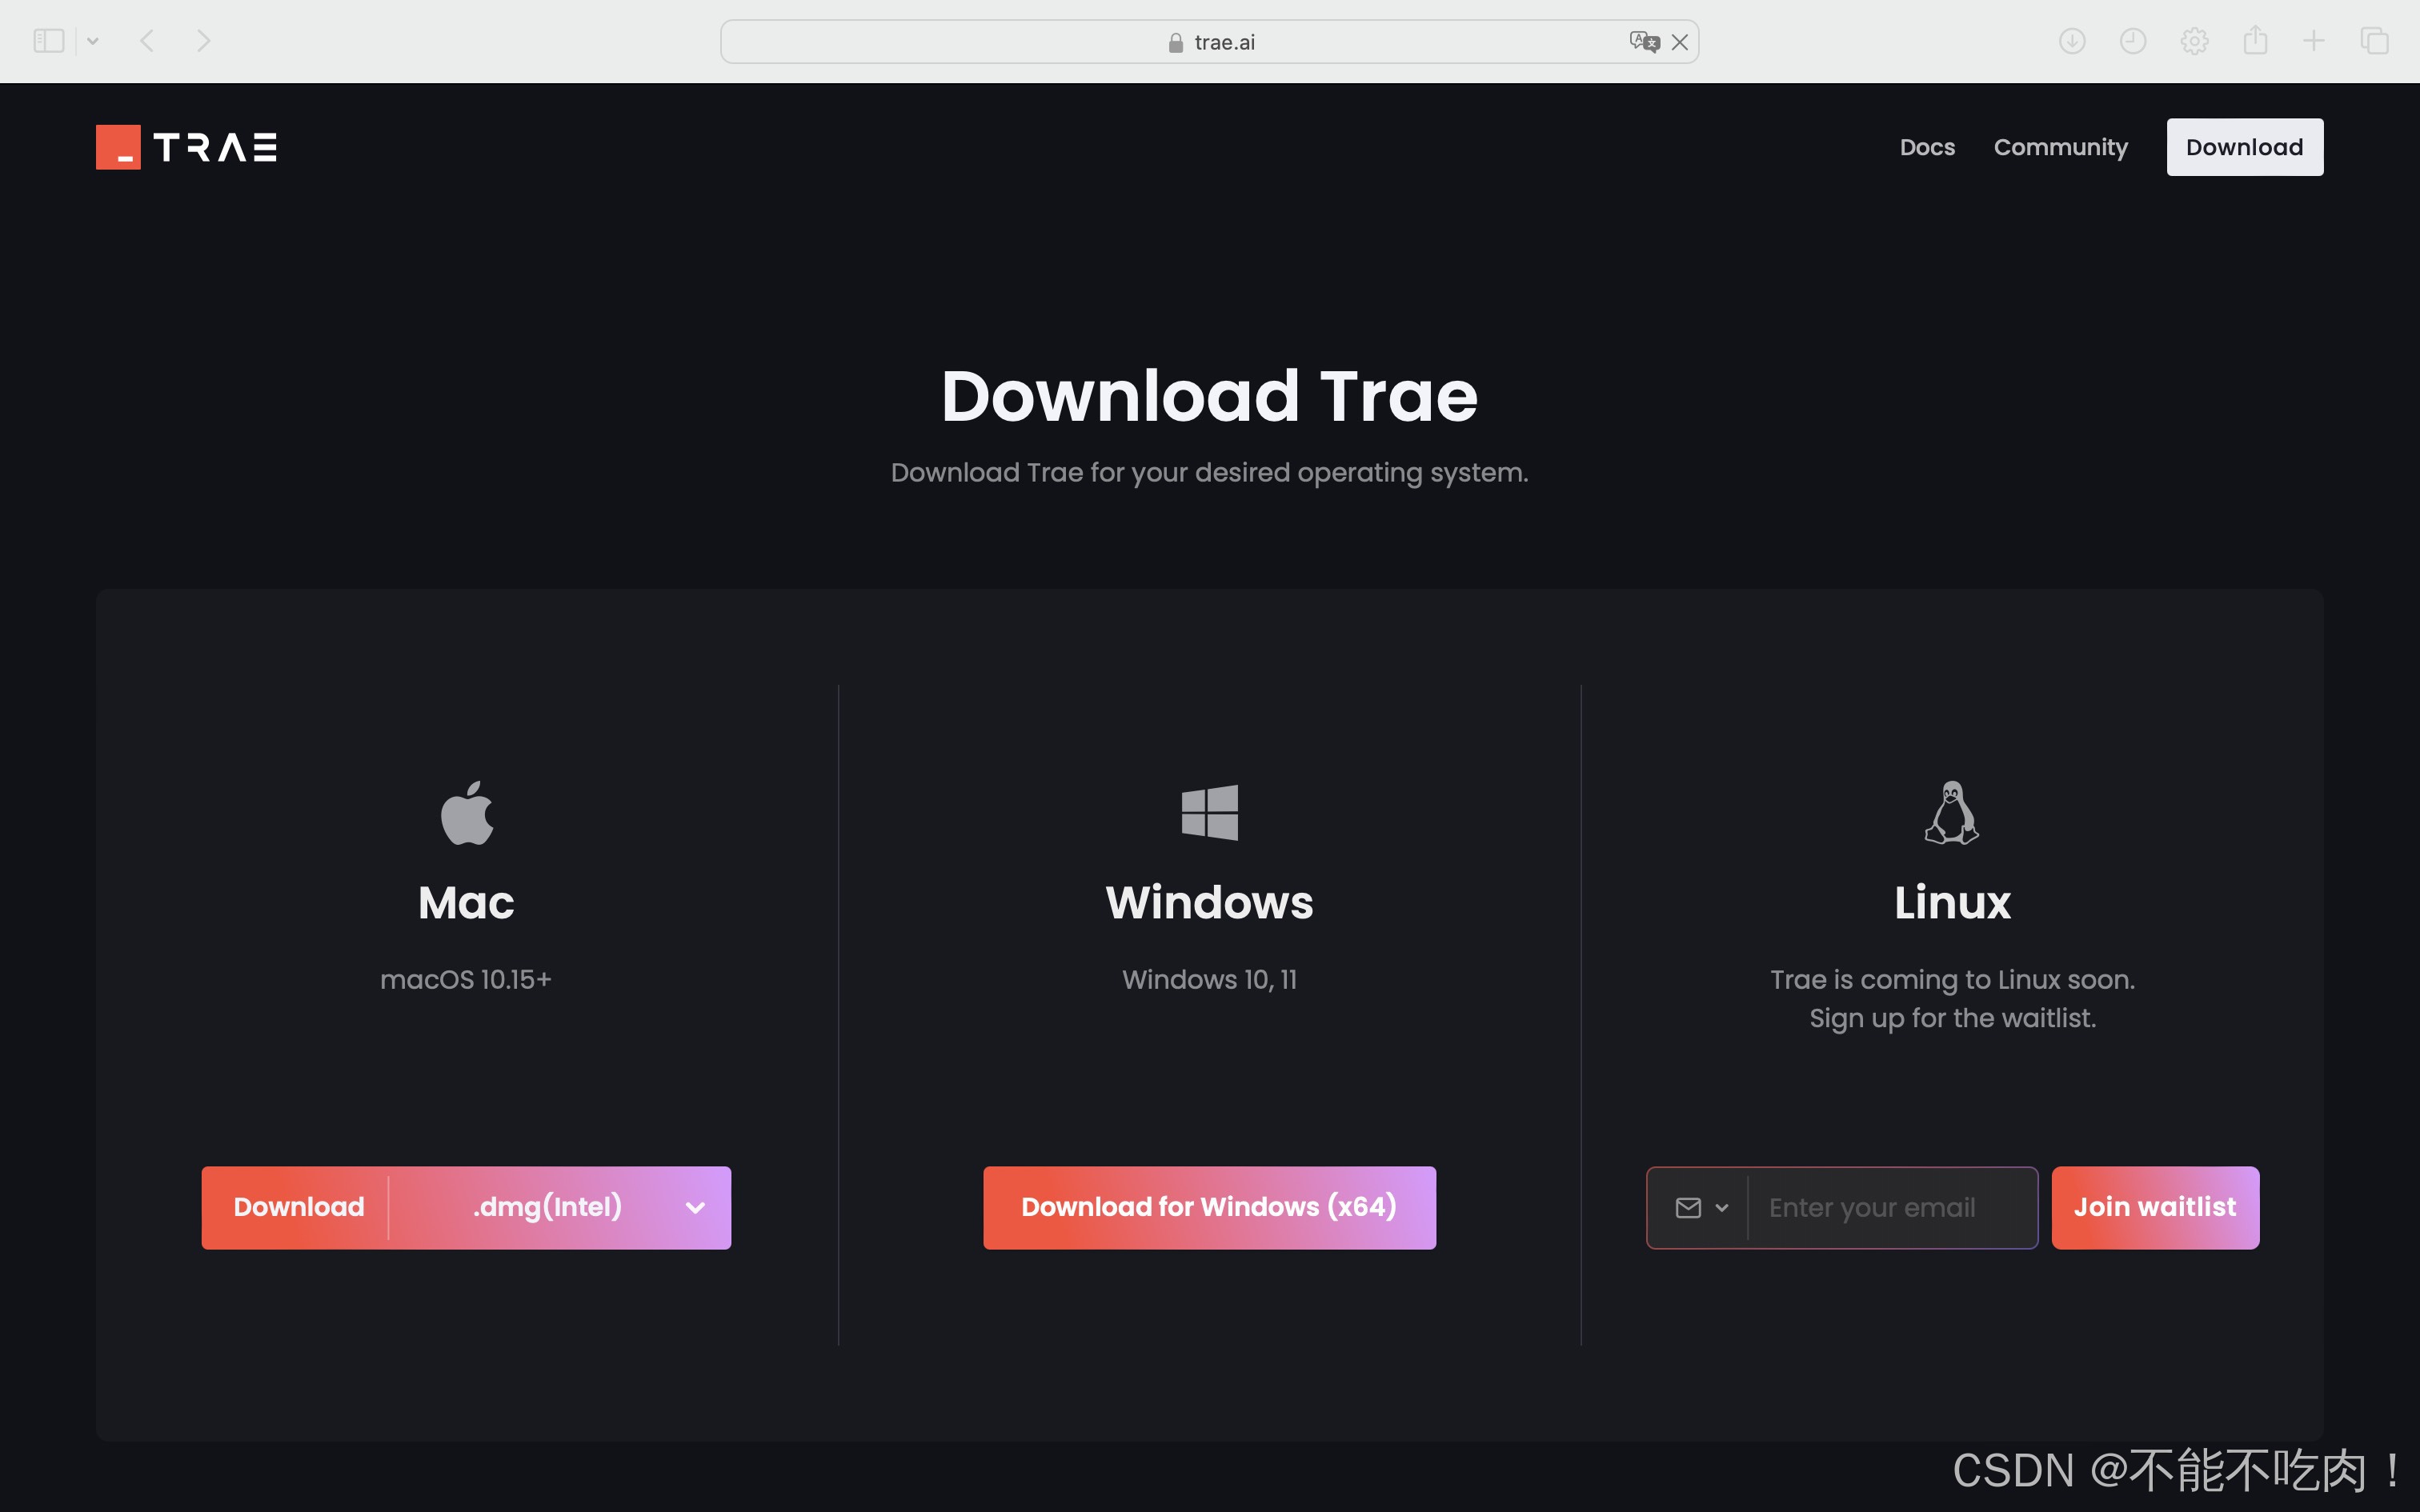This screenshot has height=1512, width=2420.
Task: Show tab overview icon
Action: click(2375, 41)
